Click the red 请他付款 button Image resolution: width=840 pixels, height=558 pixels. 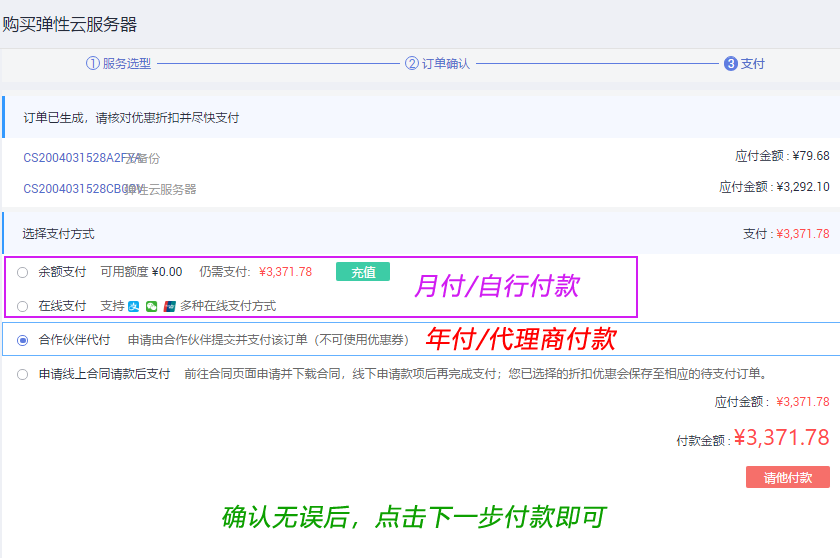point(787,477)
